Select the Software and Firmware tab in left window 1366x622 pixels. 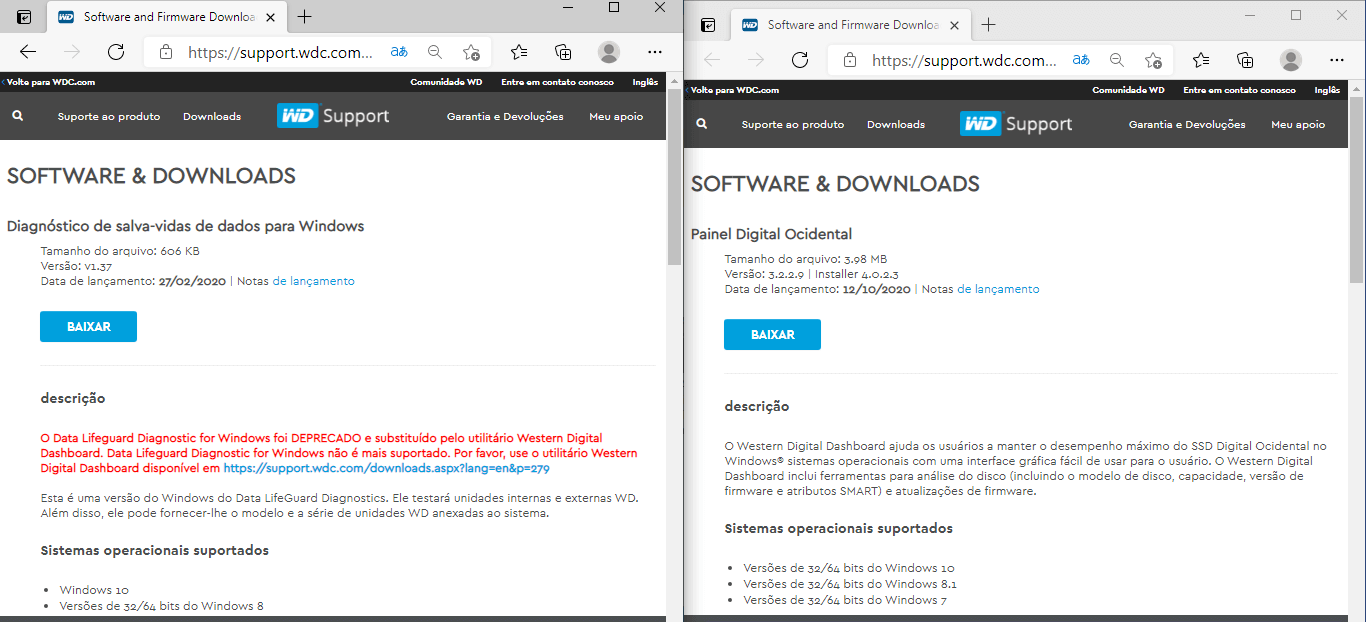165,17
